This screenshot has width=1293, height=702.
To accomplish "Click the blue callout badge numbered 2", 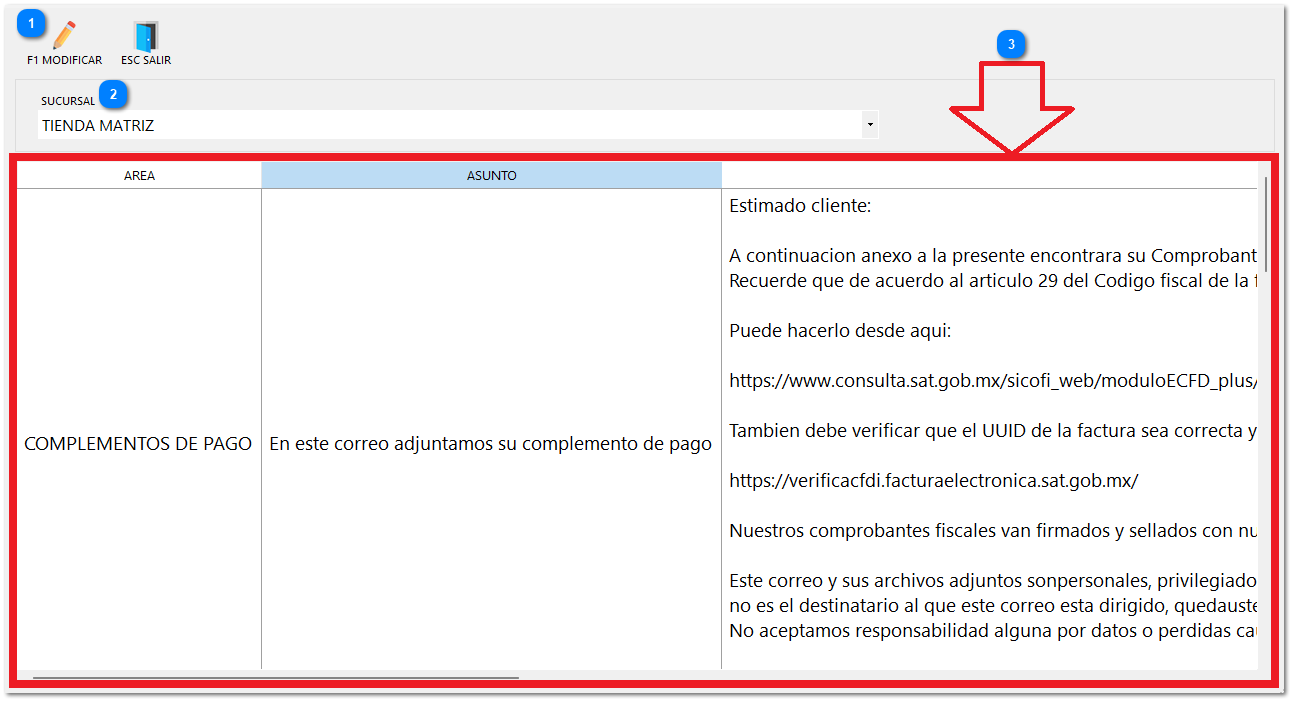I will point(114,94).
